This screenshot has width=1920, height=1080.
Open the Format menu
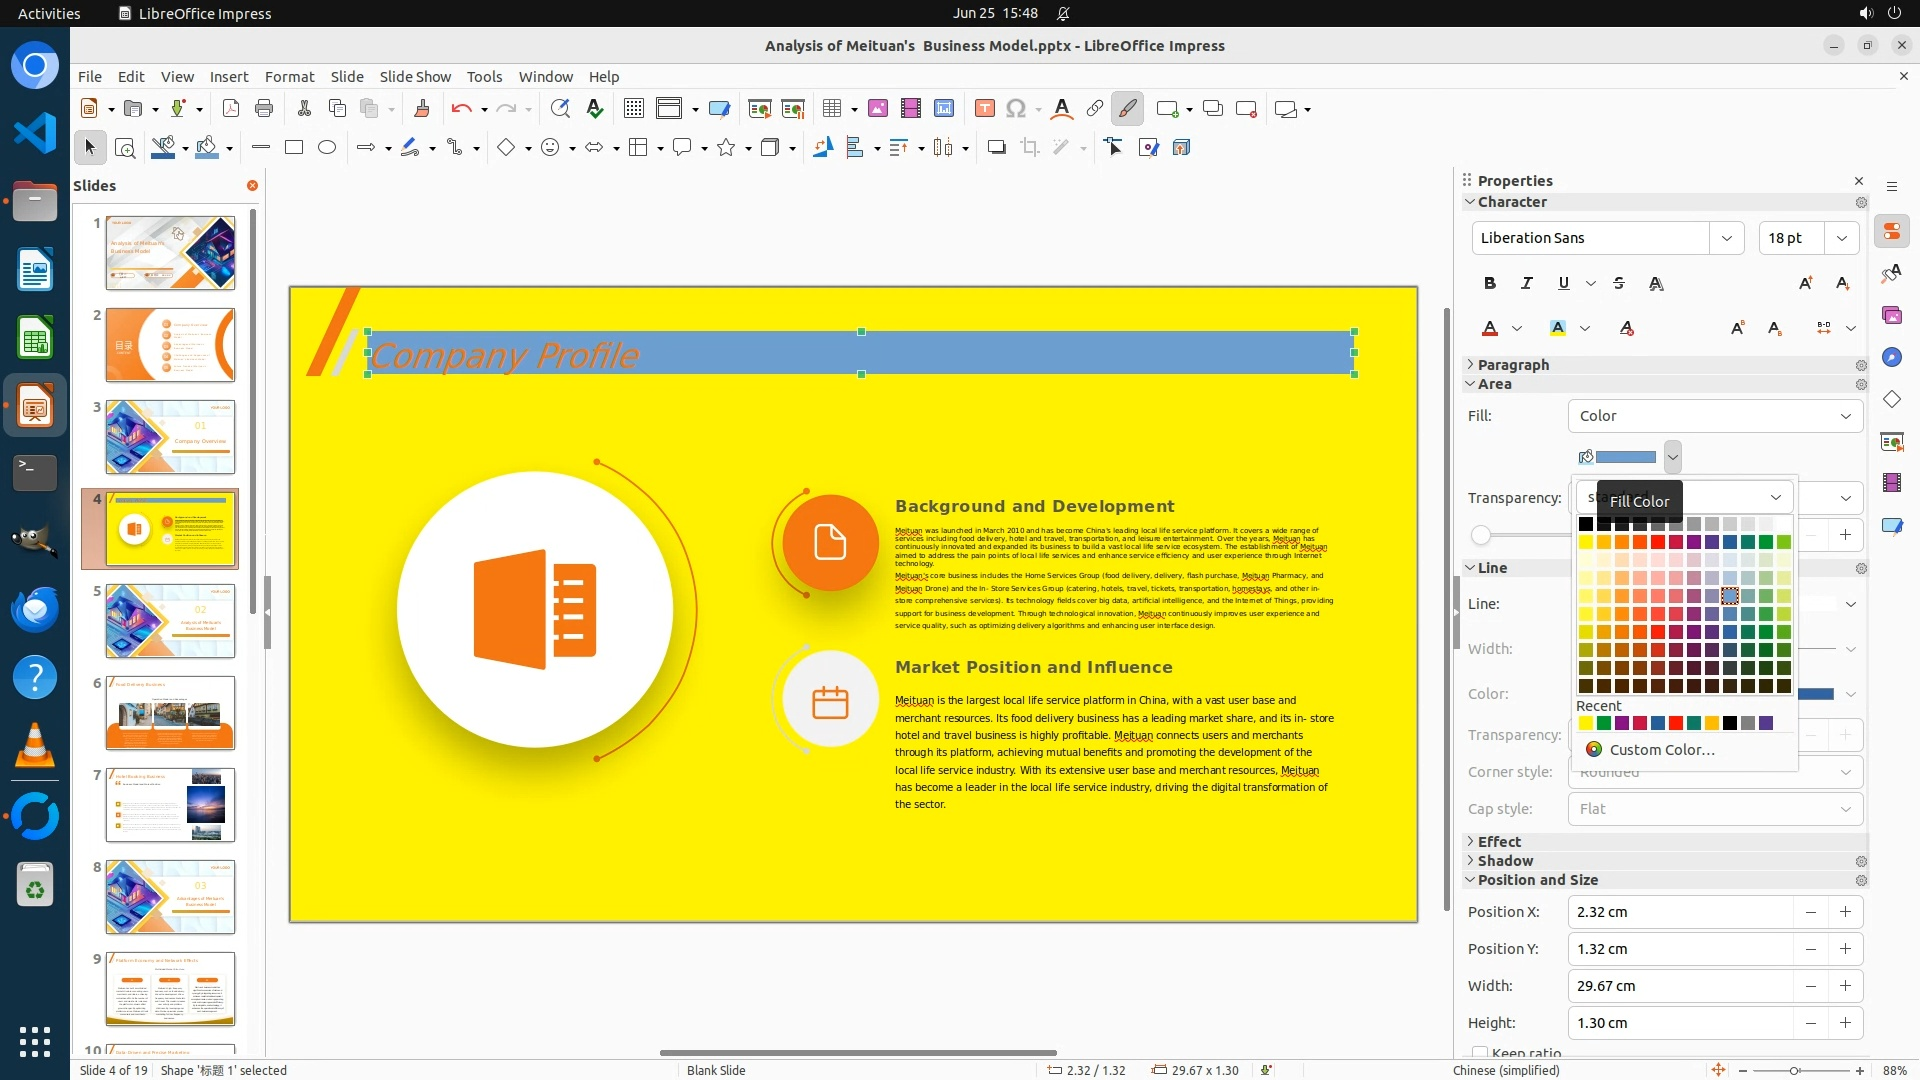[x=289, y=77]
